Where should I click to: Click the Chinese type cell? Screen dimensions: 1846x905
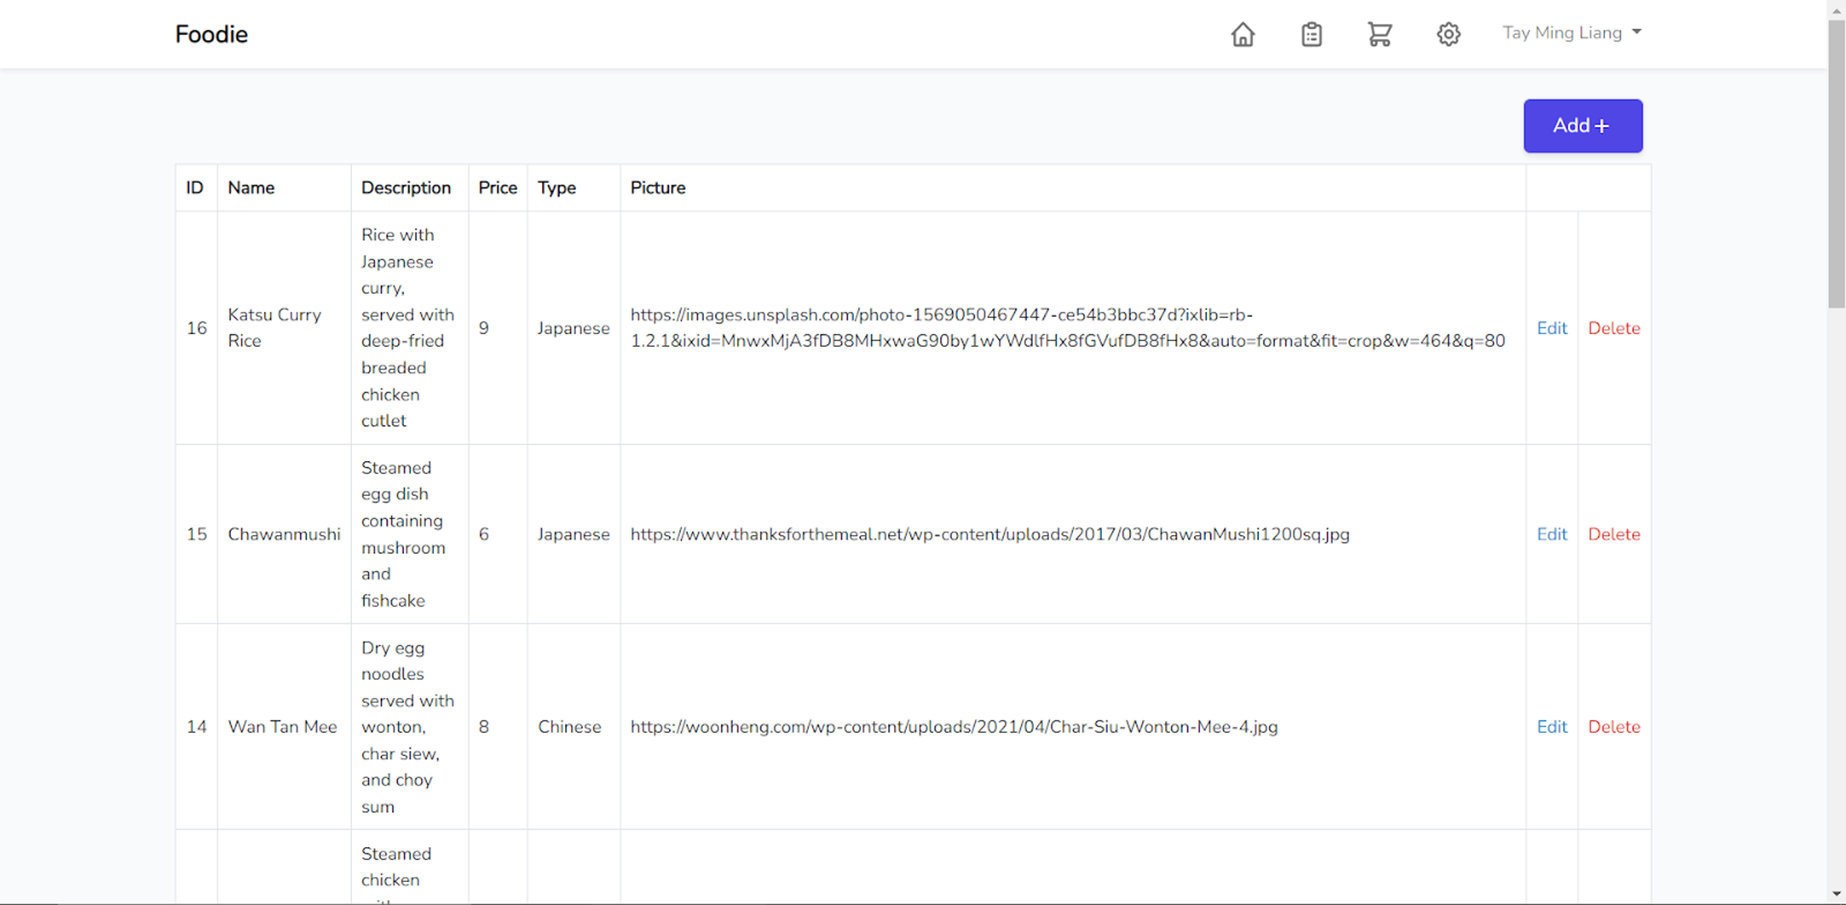(573, 727)
